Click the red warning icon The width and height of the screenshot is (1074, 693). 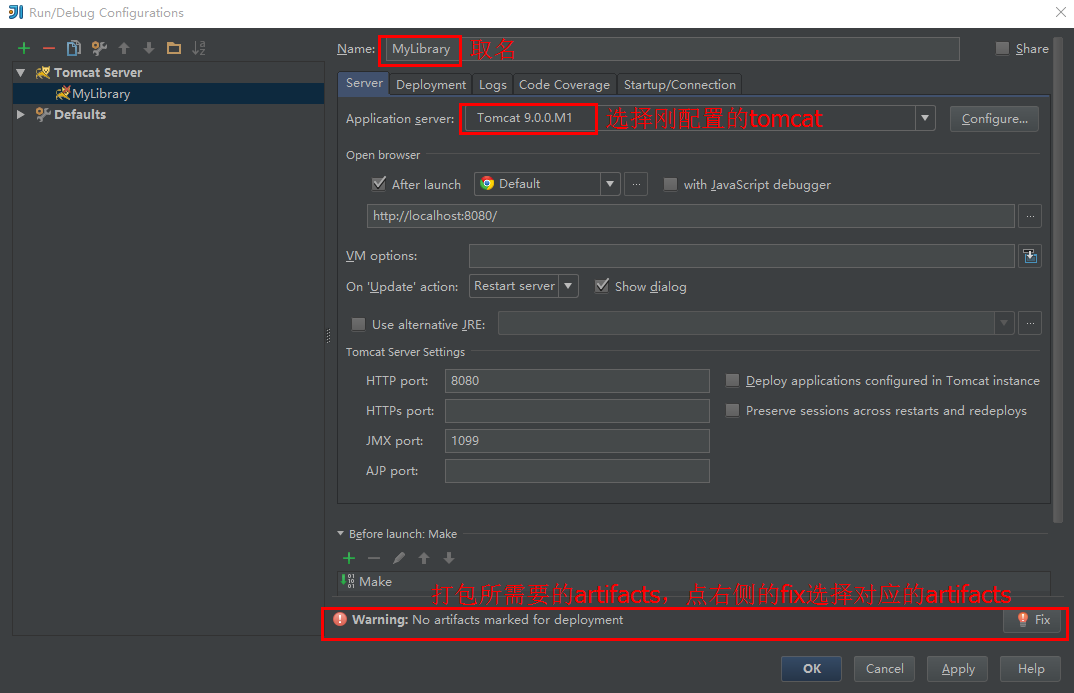340,620
